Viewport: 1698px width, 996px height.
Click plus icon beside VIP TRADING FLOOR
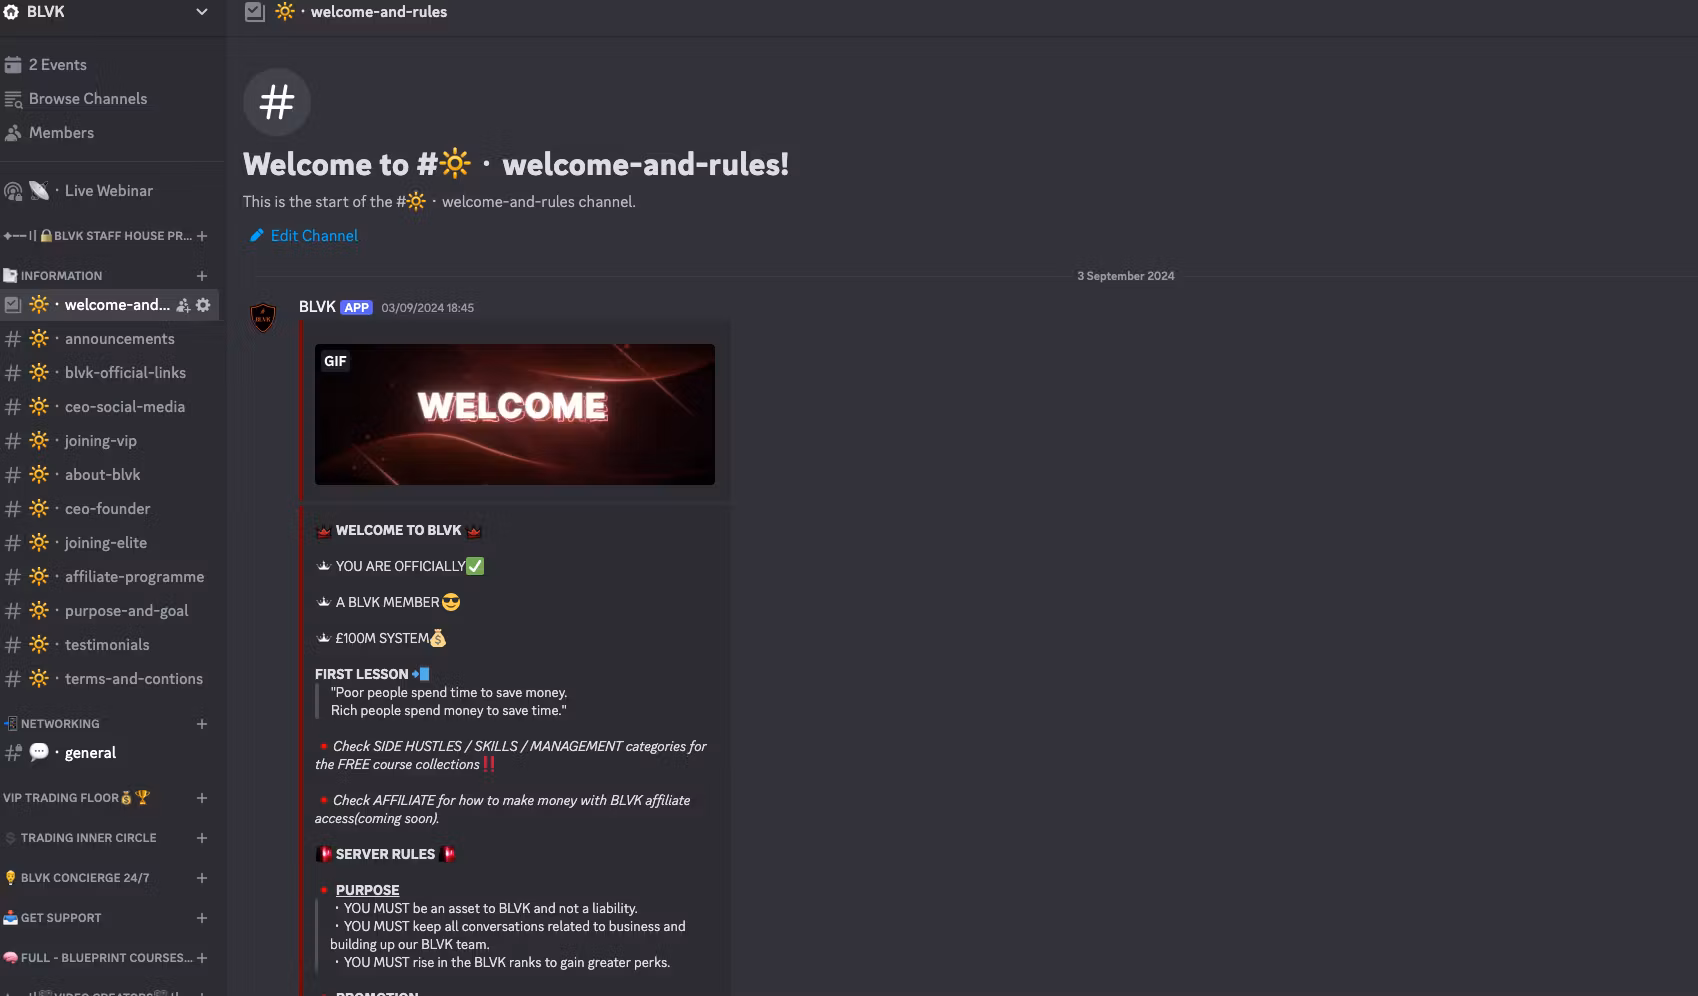202,798
